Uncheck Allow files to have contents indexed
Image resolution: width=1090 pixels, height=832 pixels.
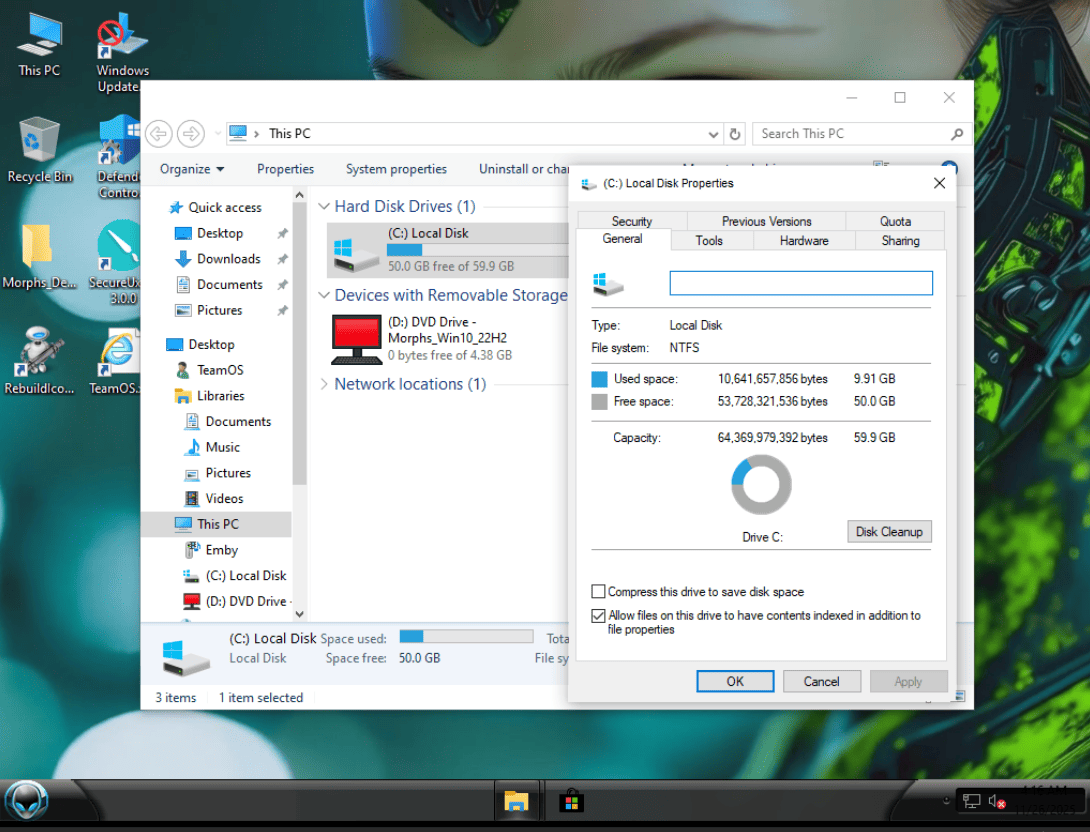[599, 616]
